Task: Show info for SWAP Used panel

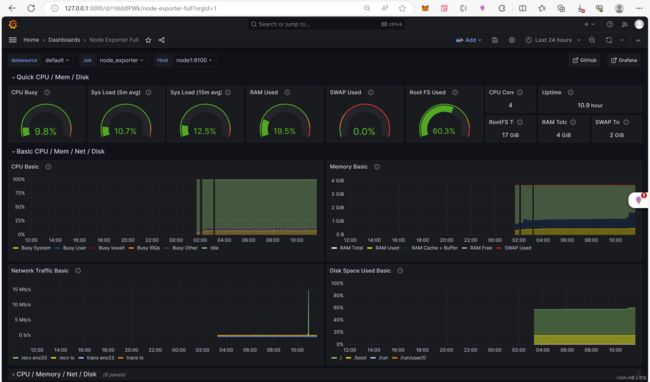Action: (371, 92)
